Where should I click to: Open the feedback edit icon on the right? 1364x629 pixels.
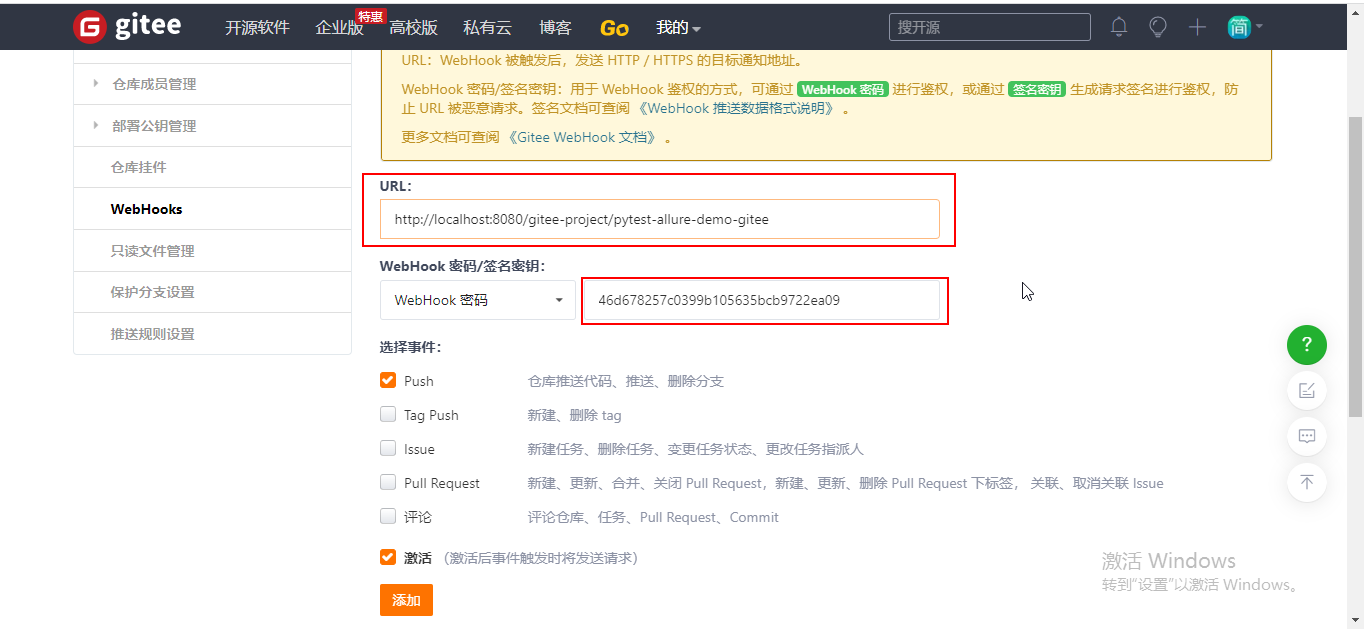[x=1306, y=390]
